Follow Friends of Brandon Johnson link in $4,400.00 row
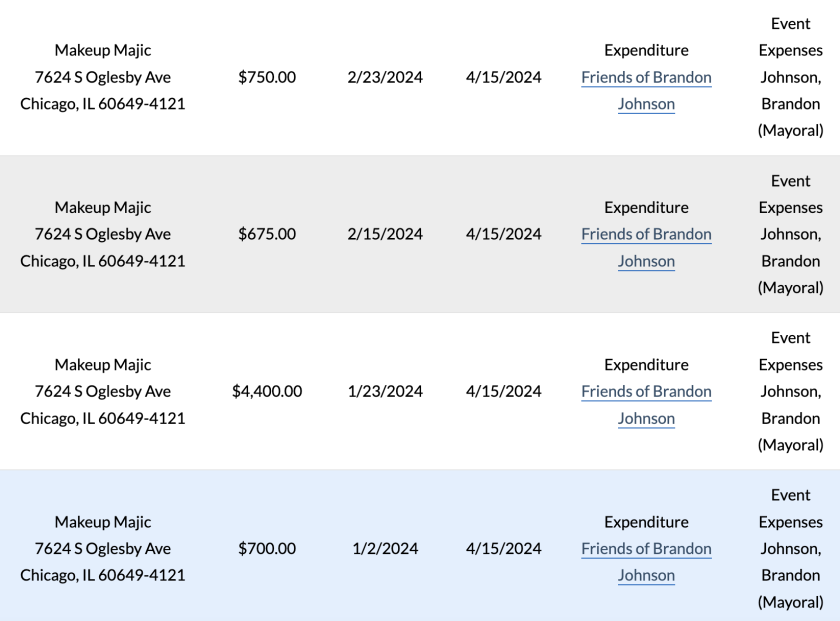The image size is (840, 621). [646, 392]
